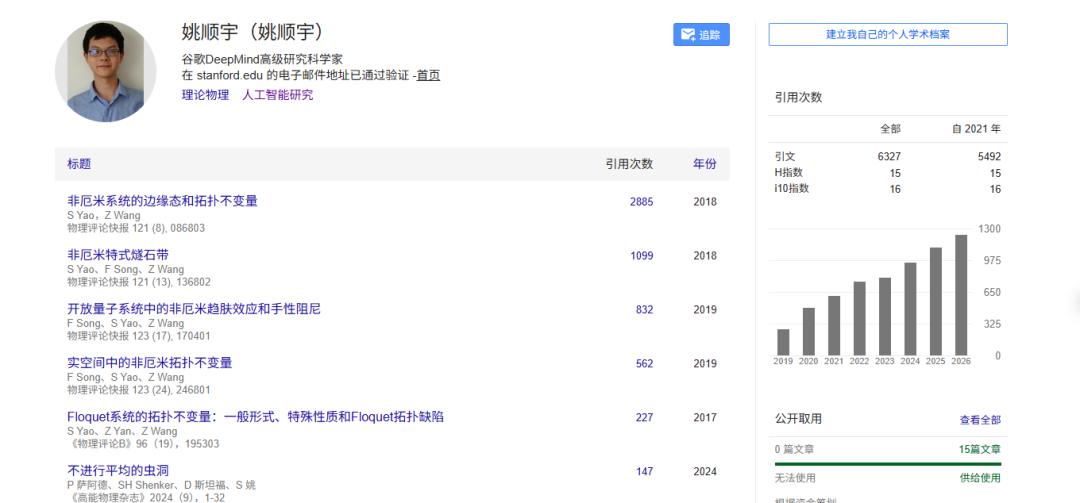View the 147 citations list

coord(644,471)
